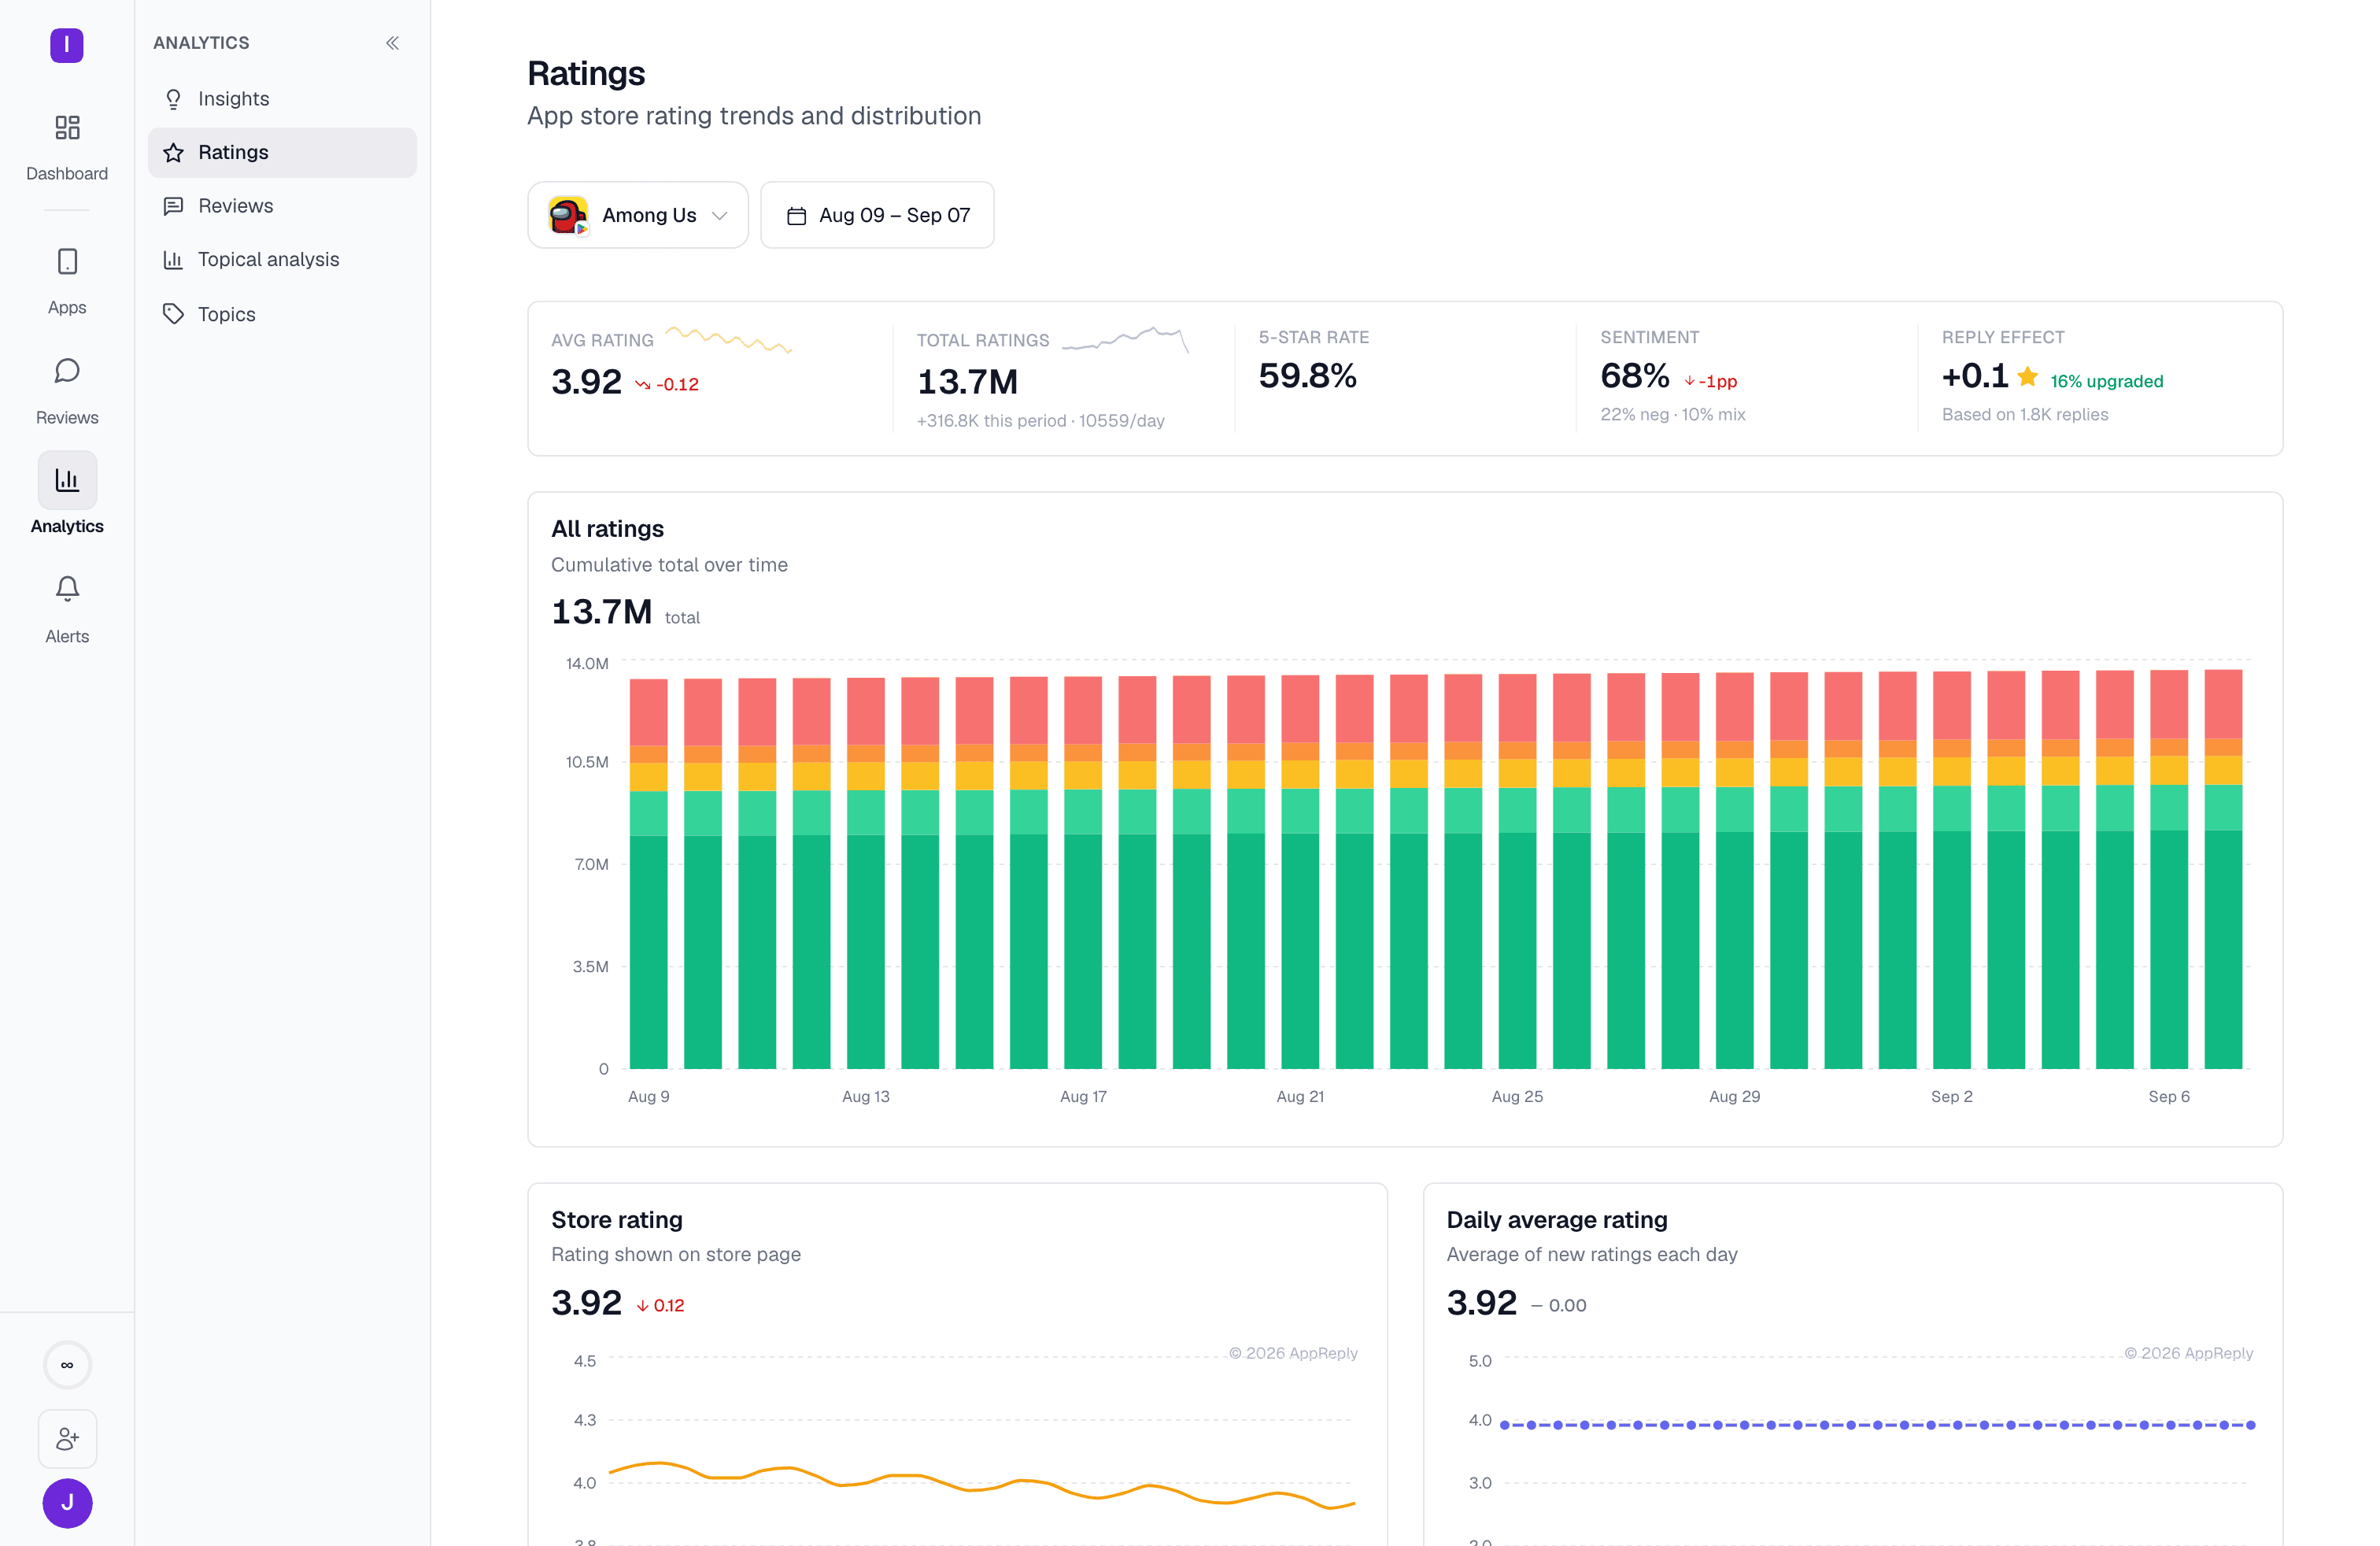Click the Aug 13 bar in All ratings chart
Viewport: 2380px width, 1546px height.
[x=865, y=873]
